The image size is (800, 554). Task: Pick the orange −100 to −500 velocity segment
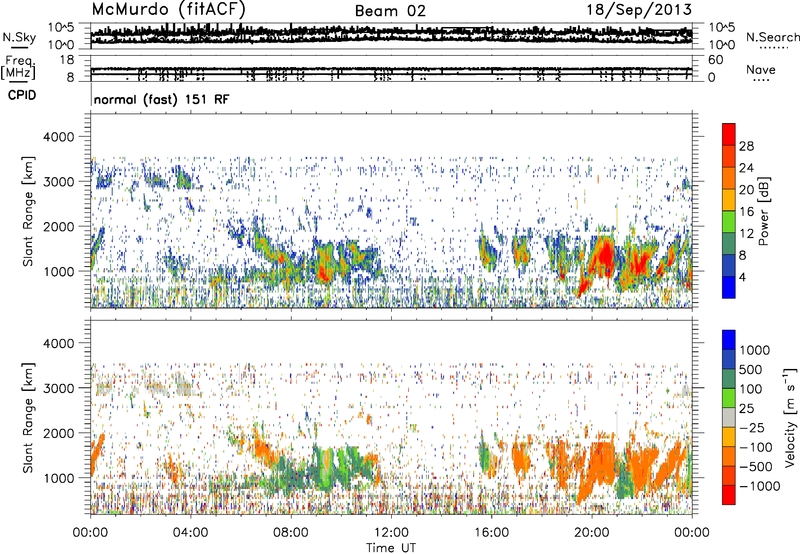[729, 456]
